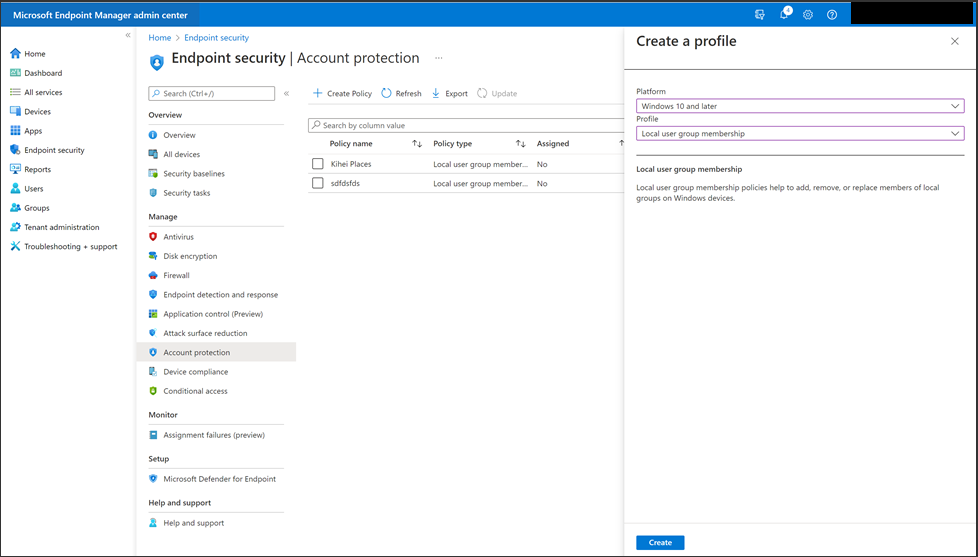
Task: Click the Tenant administration icon
Action: [16, 227]
